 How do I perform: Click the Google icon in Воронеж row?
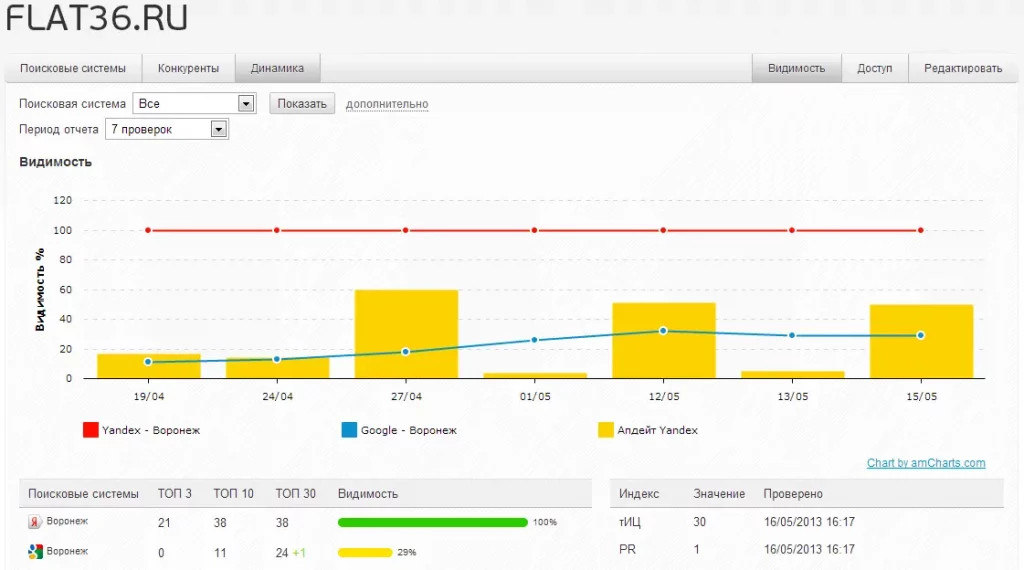35,552
